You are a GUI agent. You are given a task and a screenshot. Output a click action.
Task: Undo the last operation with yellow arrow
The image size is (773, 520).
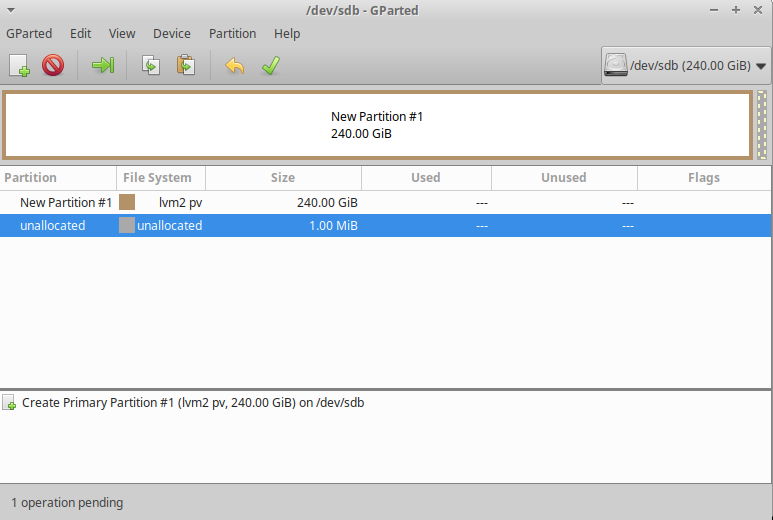[235, 65]
